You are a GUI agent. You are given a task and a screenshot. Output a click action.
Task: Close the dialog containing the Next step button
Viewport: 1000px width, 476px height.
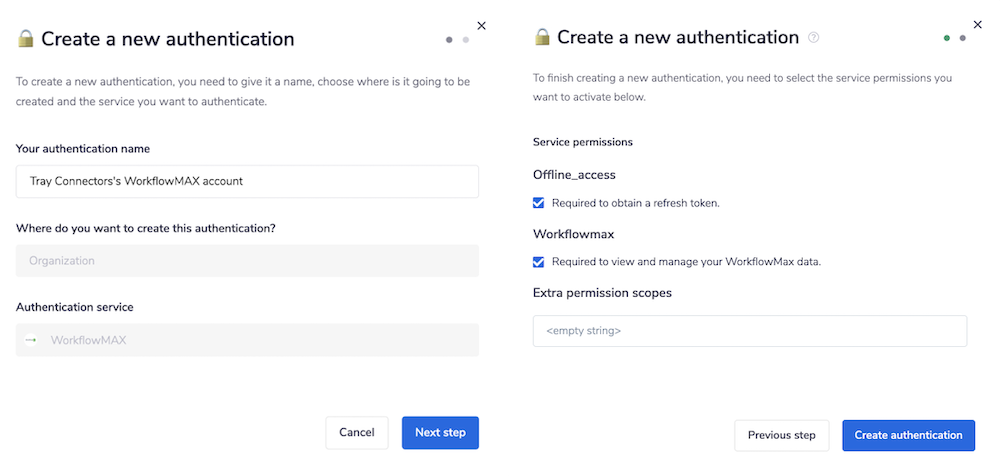click(481, 26)
